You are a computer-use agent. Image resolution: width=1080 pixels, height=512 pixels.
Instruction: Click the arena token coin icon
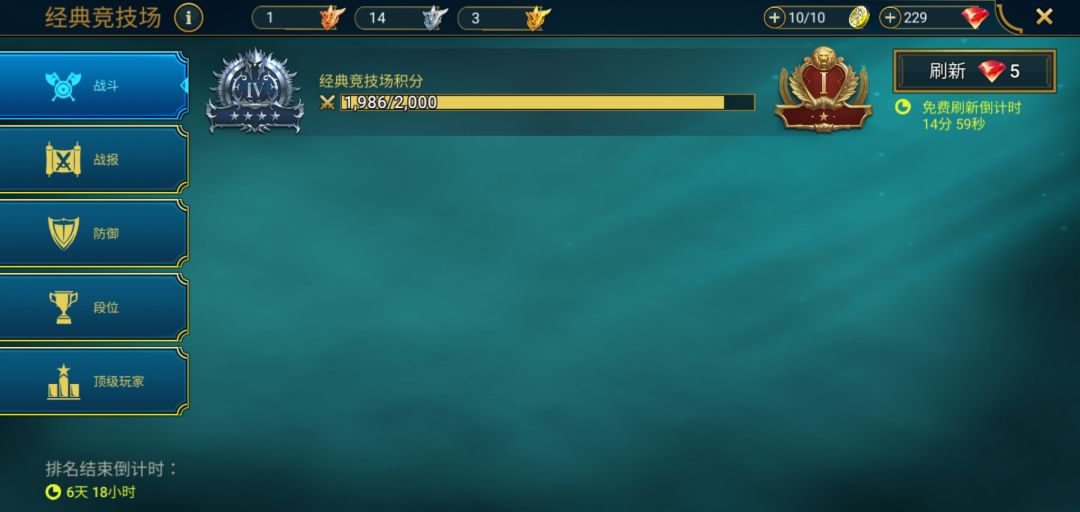tap(858, 18)
